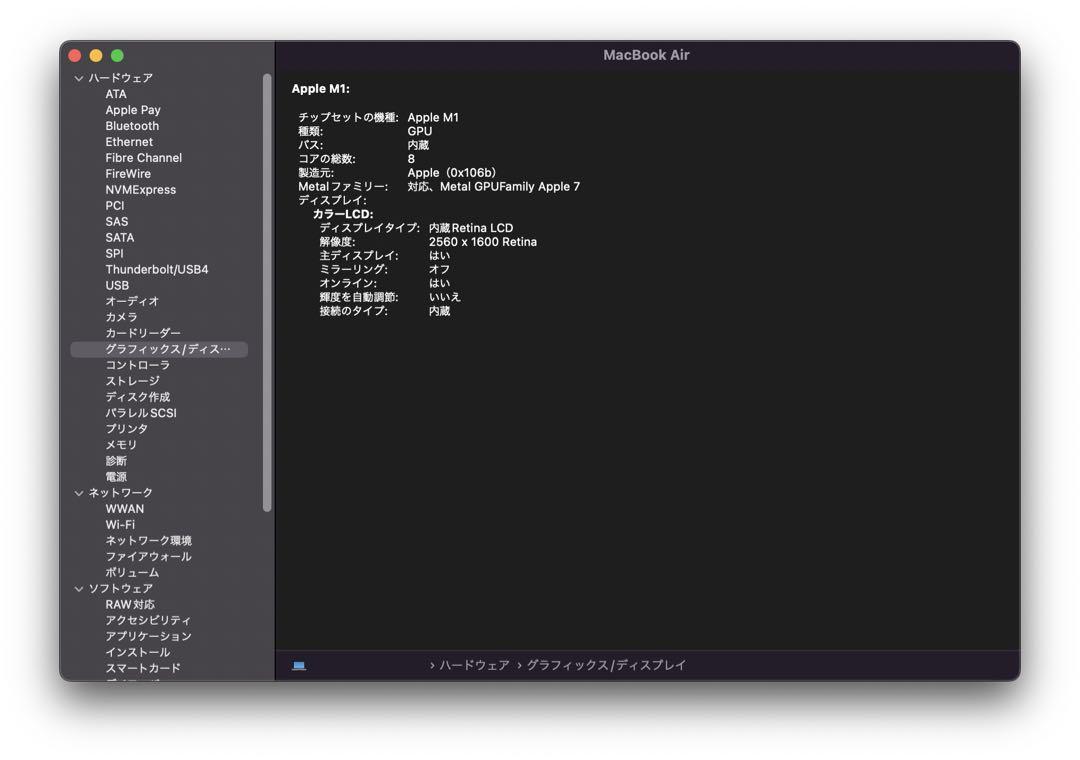Open Wi-Fi network information

[120, 525]
